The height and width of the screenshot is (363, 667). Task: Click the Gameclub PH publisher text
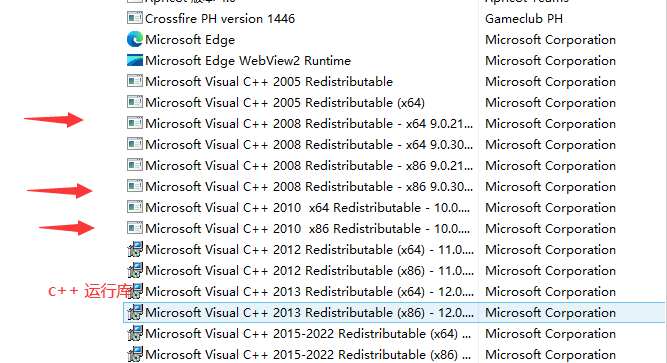(524, 19)
